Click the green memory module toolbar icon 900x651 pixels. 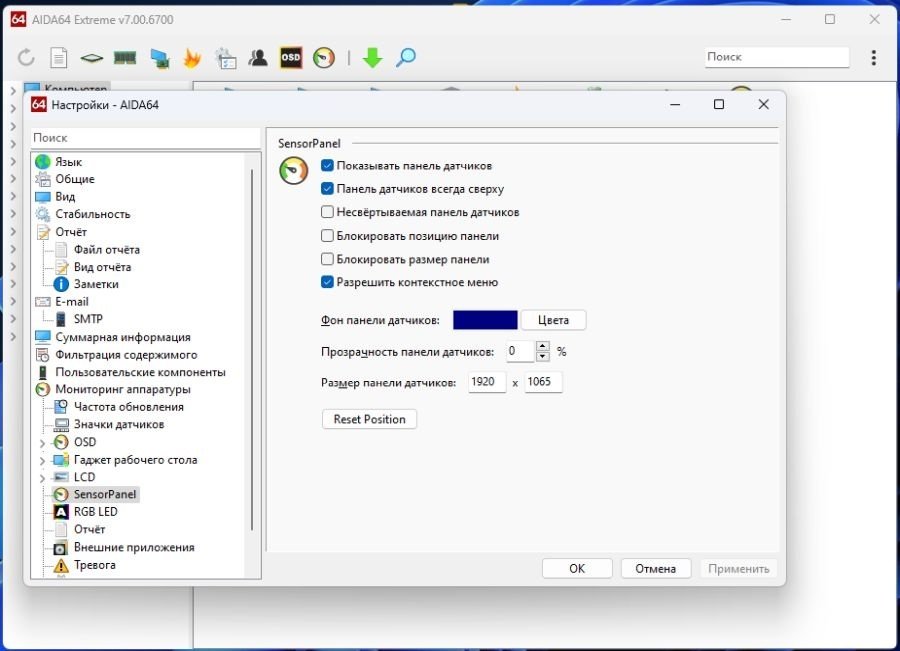[x=125, y=57]
